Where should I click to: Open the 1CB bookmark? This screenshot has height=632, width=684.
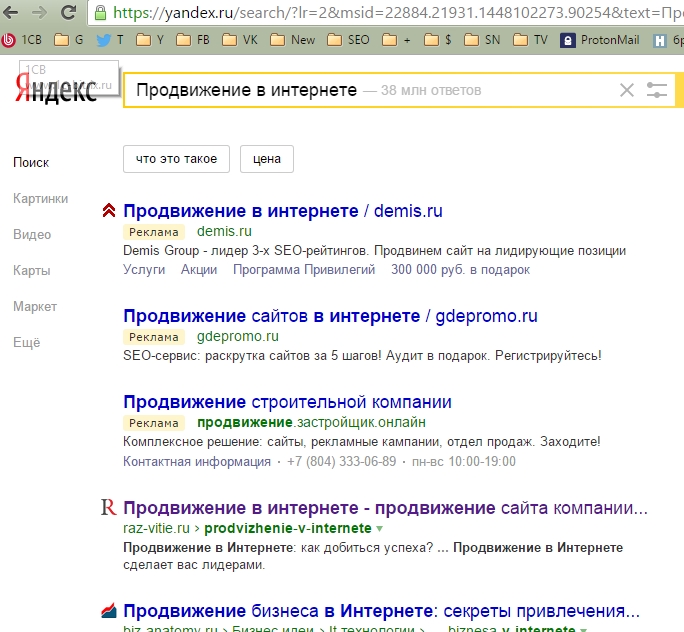(22, 40)
